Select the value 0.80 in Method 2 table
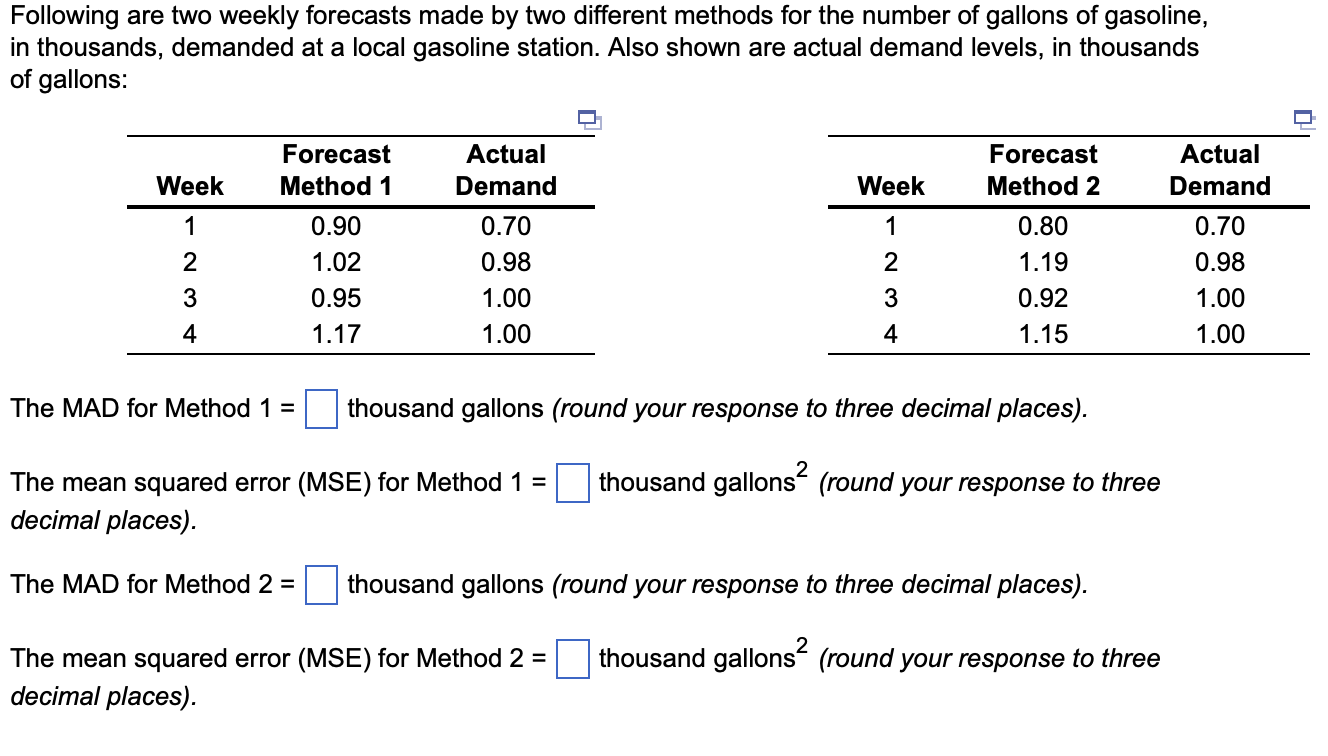 (1044, 226)
